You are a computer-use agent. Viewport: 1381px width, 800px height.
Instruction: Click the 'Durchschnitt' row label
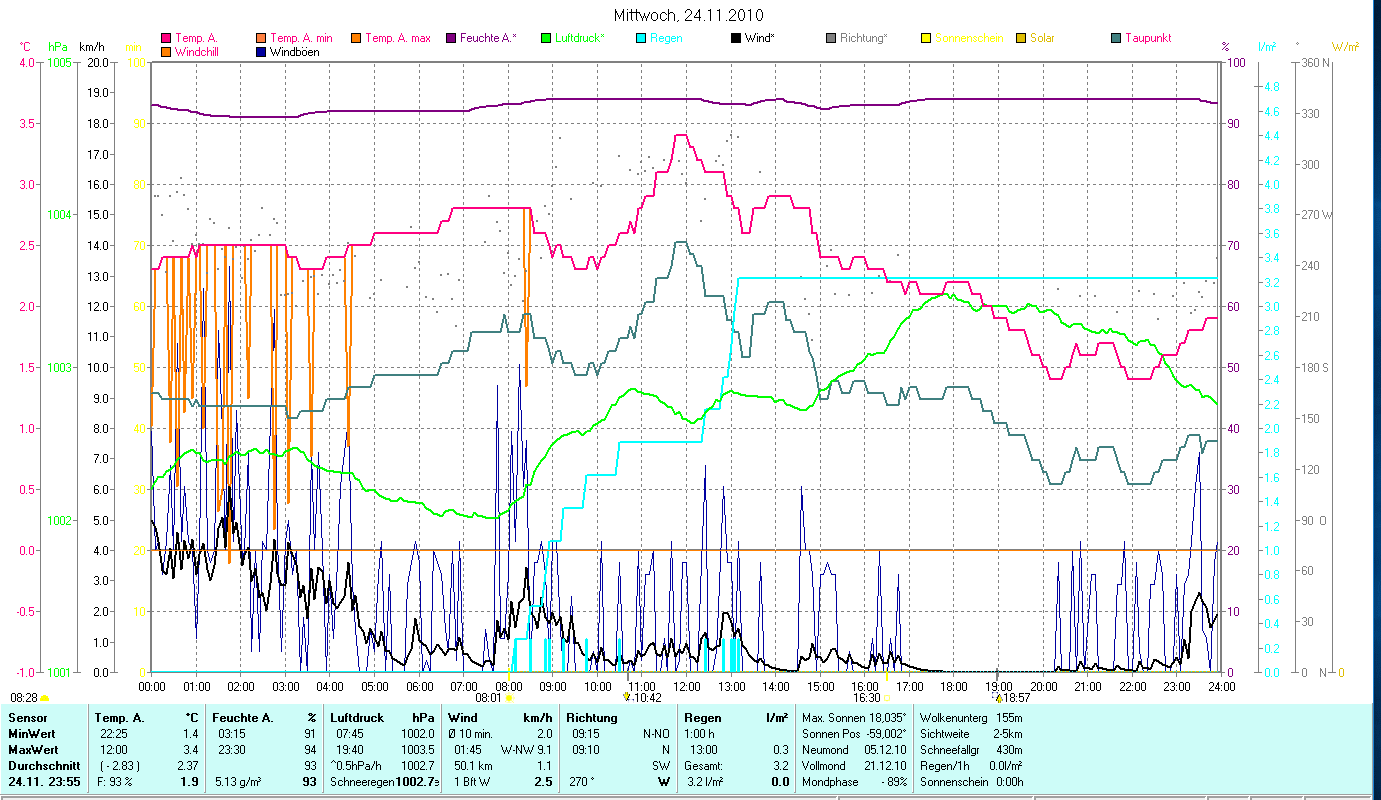click(x=43, y=765)
